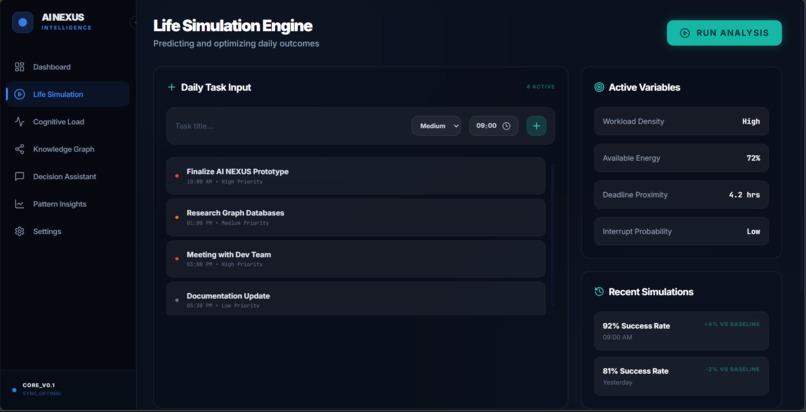Open the 81% Success Rate simulation
This screenshot has height=412, width=806.
681,376
